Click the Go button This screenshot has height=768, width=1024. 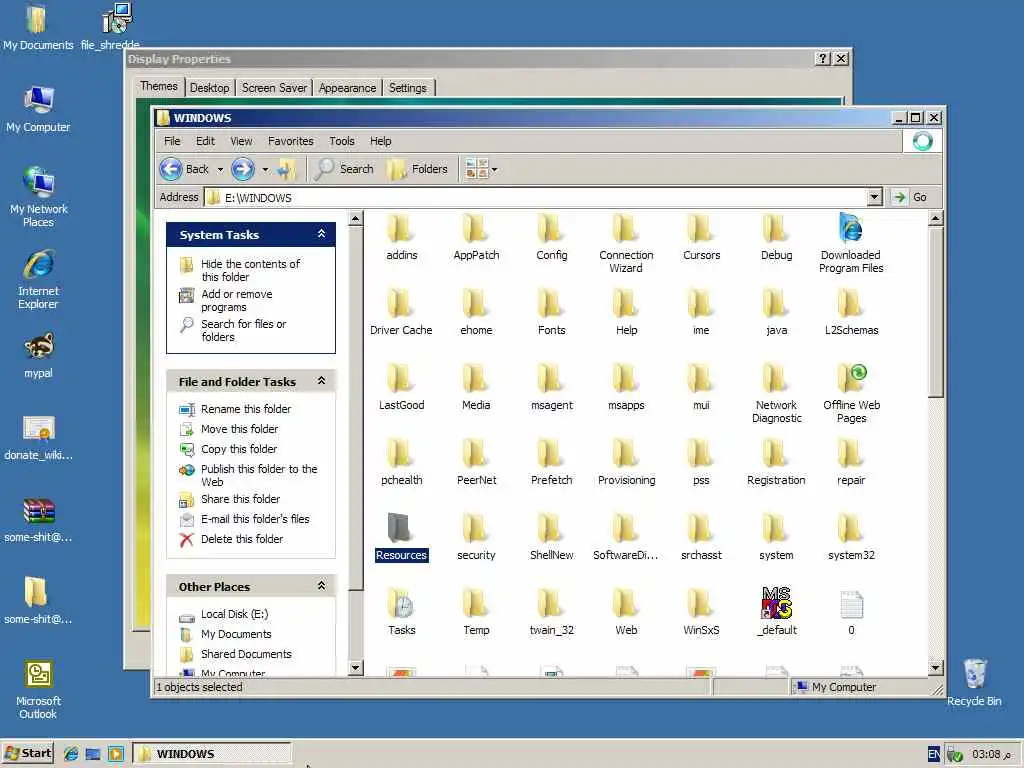click(912, 197)
